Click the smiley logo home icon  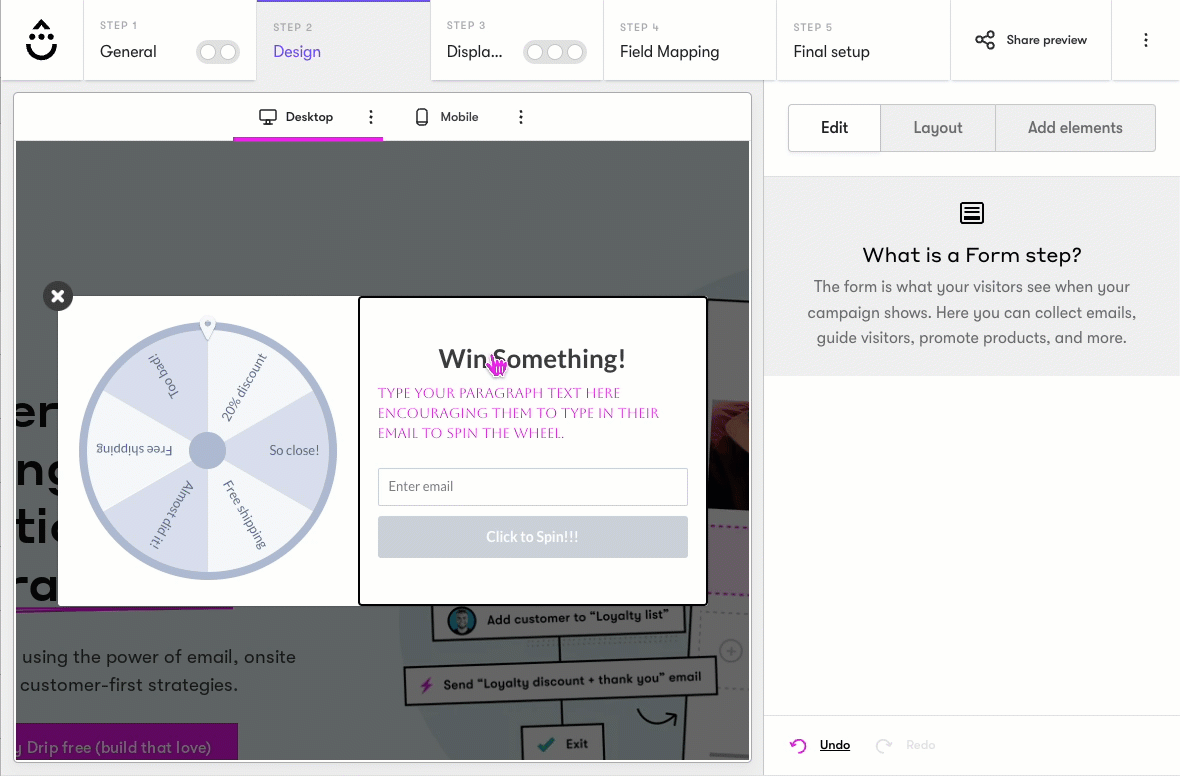pyautogui.click(x=41, y=40)
